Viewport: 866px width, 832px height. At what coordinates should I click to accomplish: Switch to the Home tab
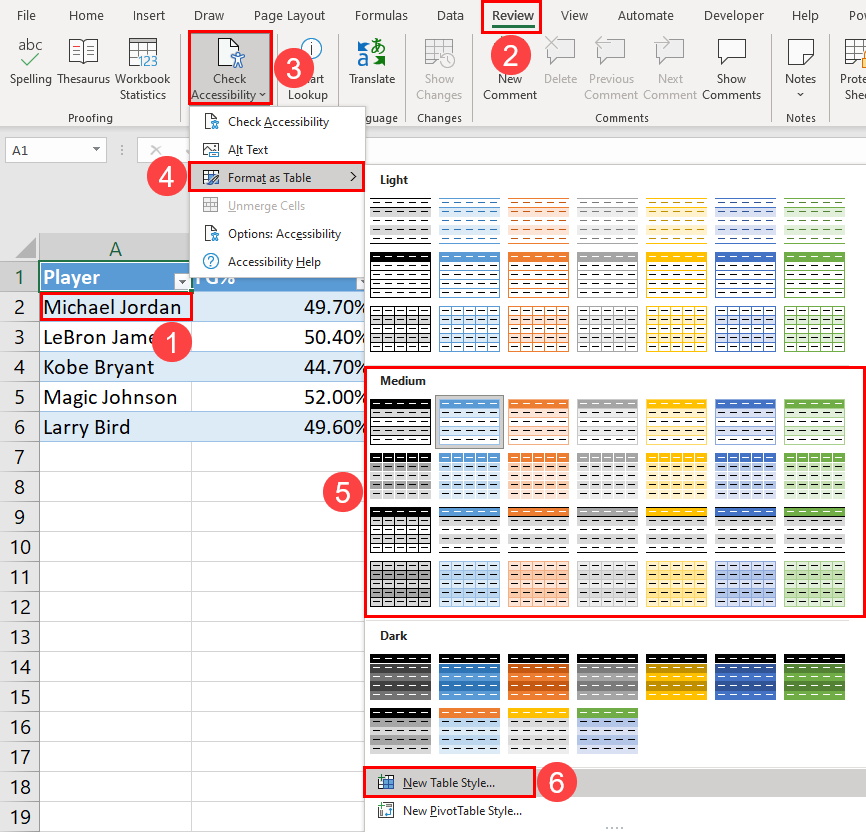click(86, 15)
